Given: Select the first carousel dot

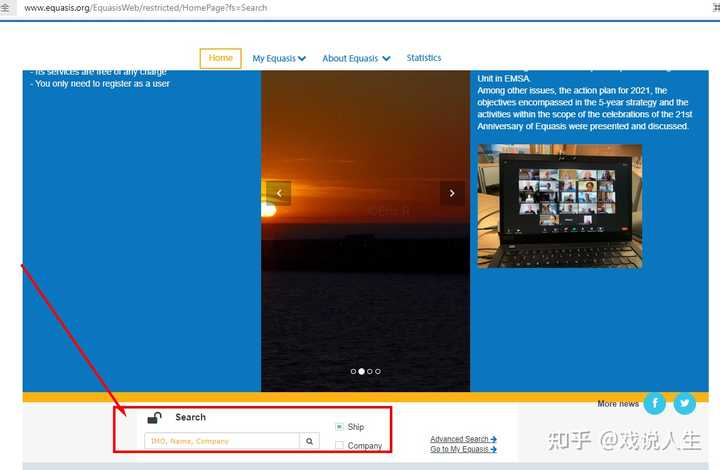Looking at the screenshot, I should [353, 371].
